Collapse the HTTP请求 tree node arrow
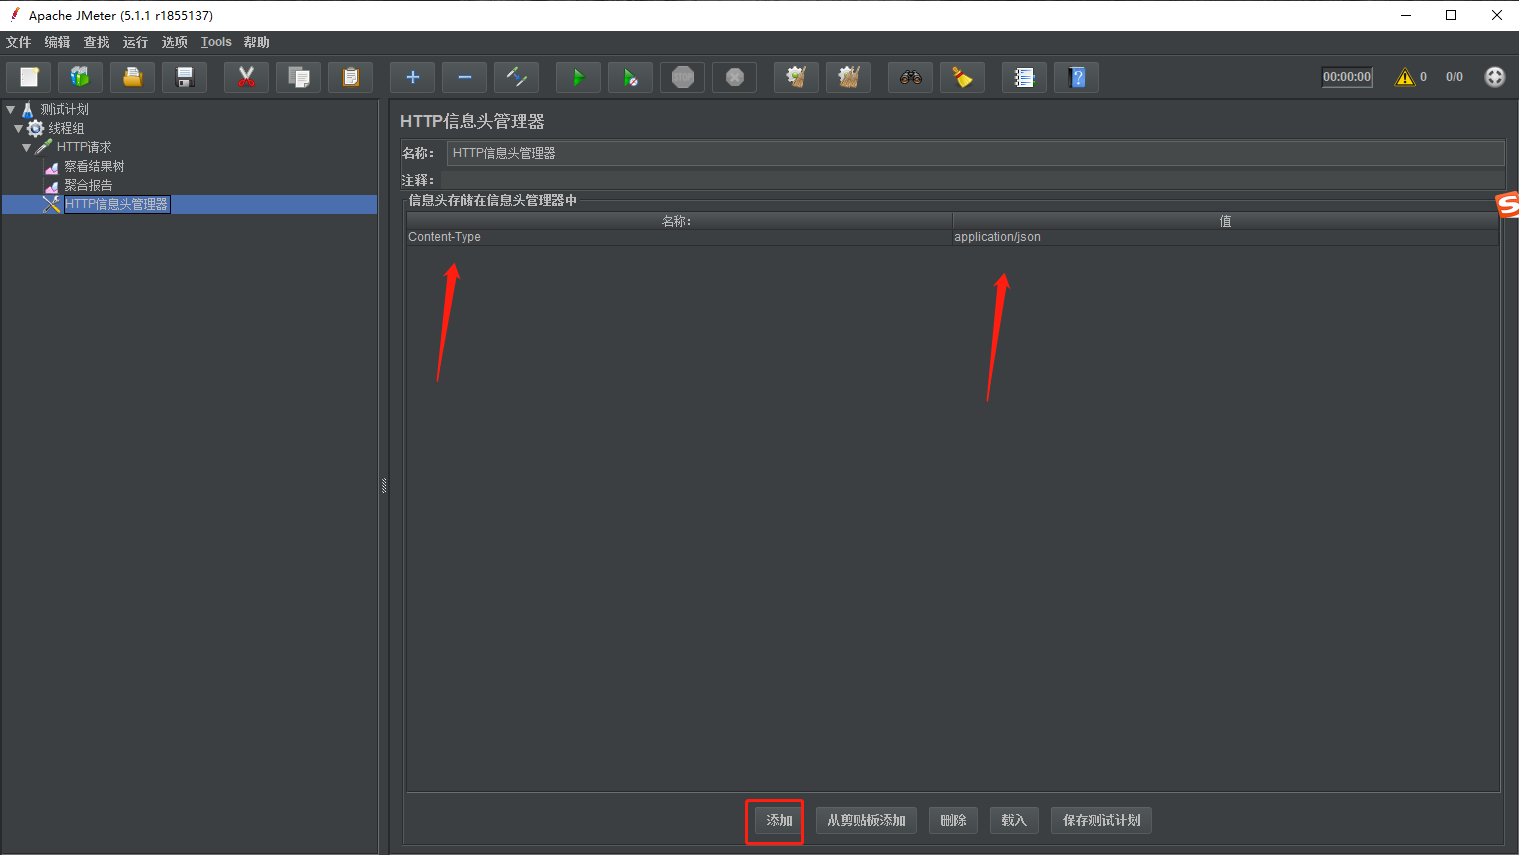The height and width of the screenshot is (855, 1519). point(26,147)
